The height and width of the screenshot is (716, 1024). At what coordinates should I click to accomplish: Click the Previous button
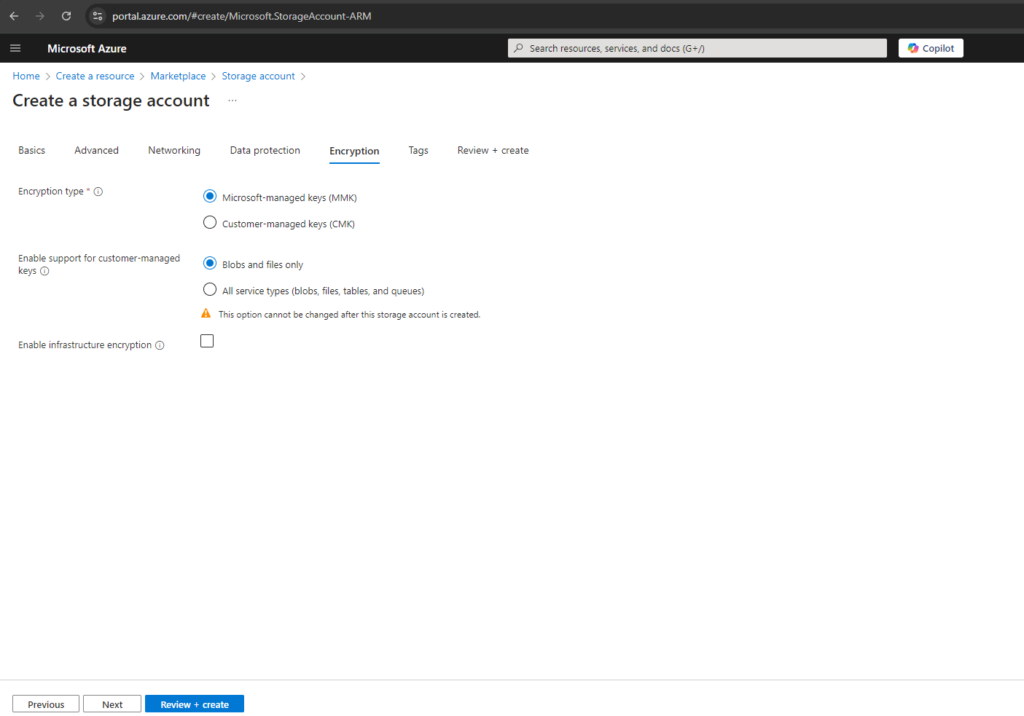point(46,704)
